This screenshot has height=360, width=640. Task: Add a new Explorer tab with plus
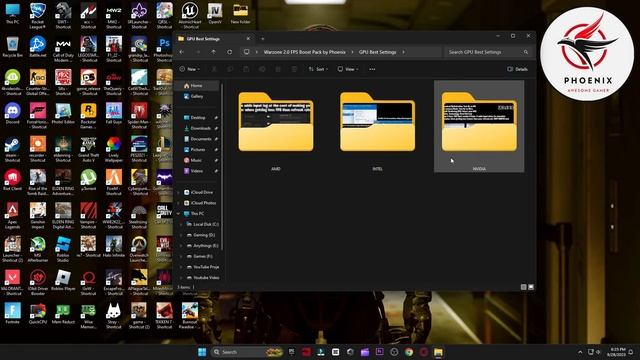[263, 39]
